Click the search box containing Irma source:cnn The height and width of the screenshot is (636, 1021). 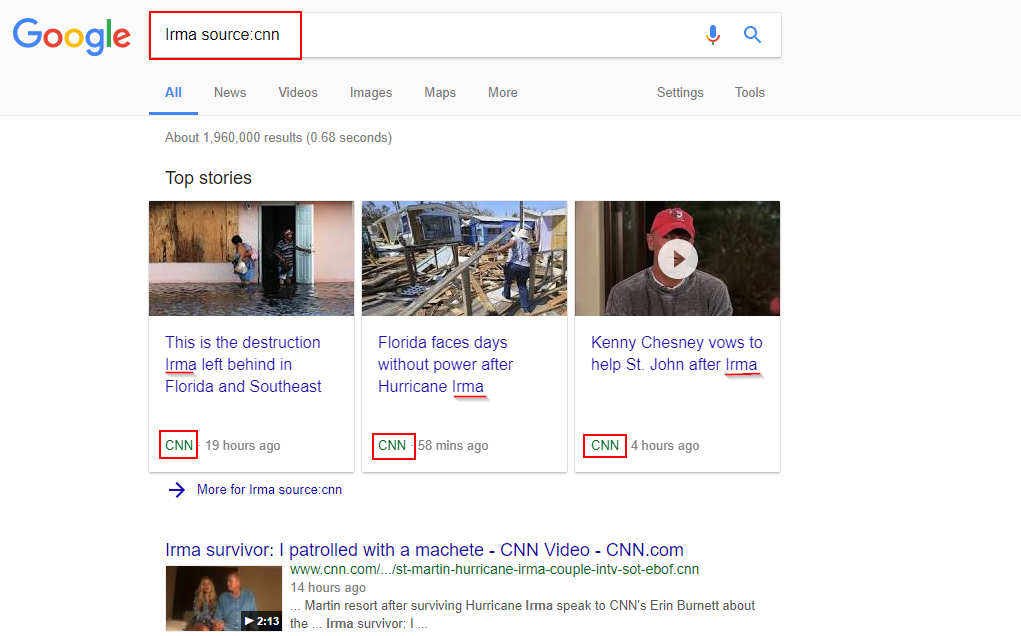tap(465, 35)
